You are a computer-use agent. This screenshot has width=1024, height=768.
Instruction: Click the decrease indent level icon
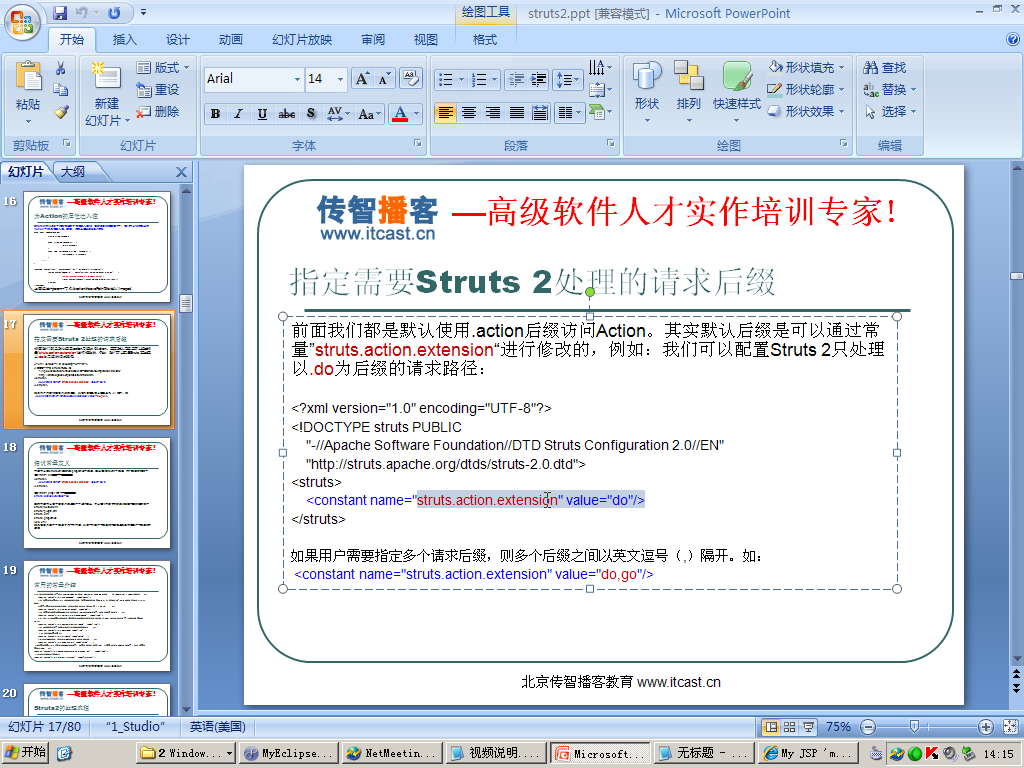coord(516,80)
